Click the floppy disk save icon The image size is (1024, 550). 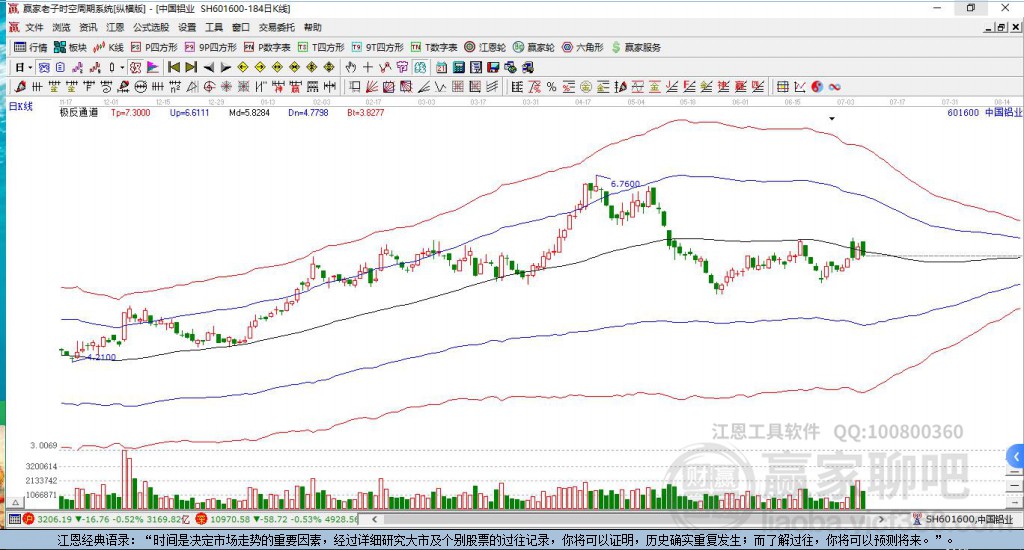click(493, 67)
